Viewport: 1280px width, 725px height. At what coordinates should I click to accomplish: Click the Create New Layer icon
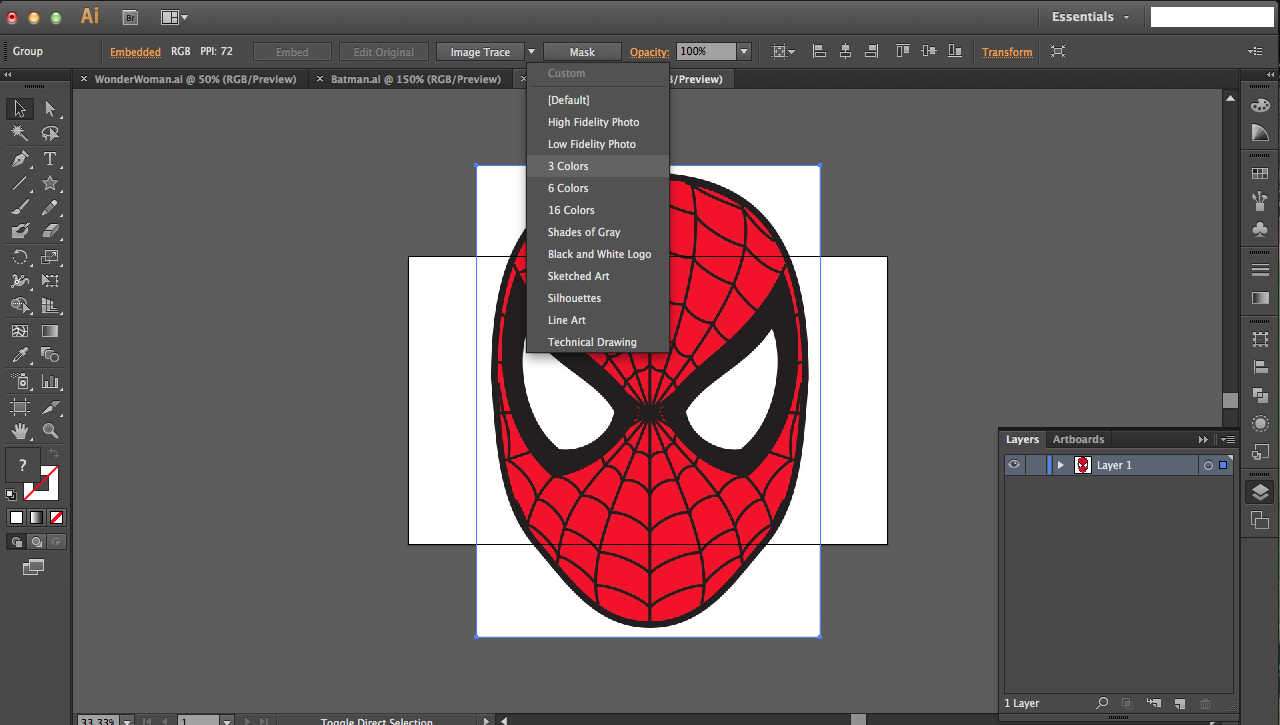1179,704
